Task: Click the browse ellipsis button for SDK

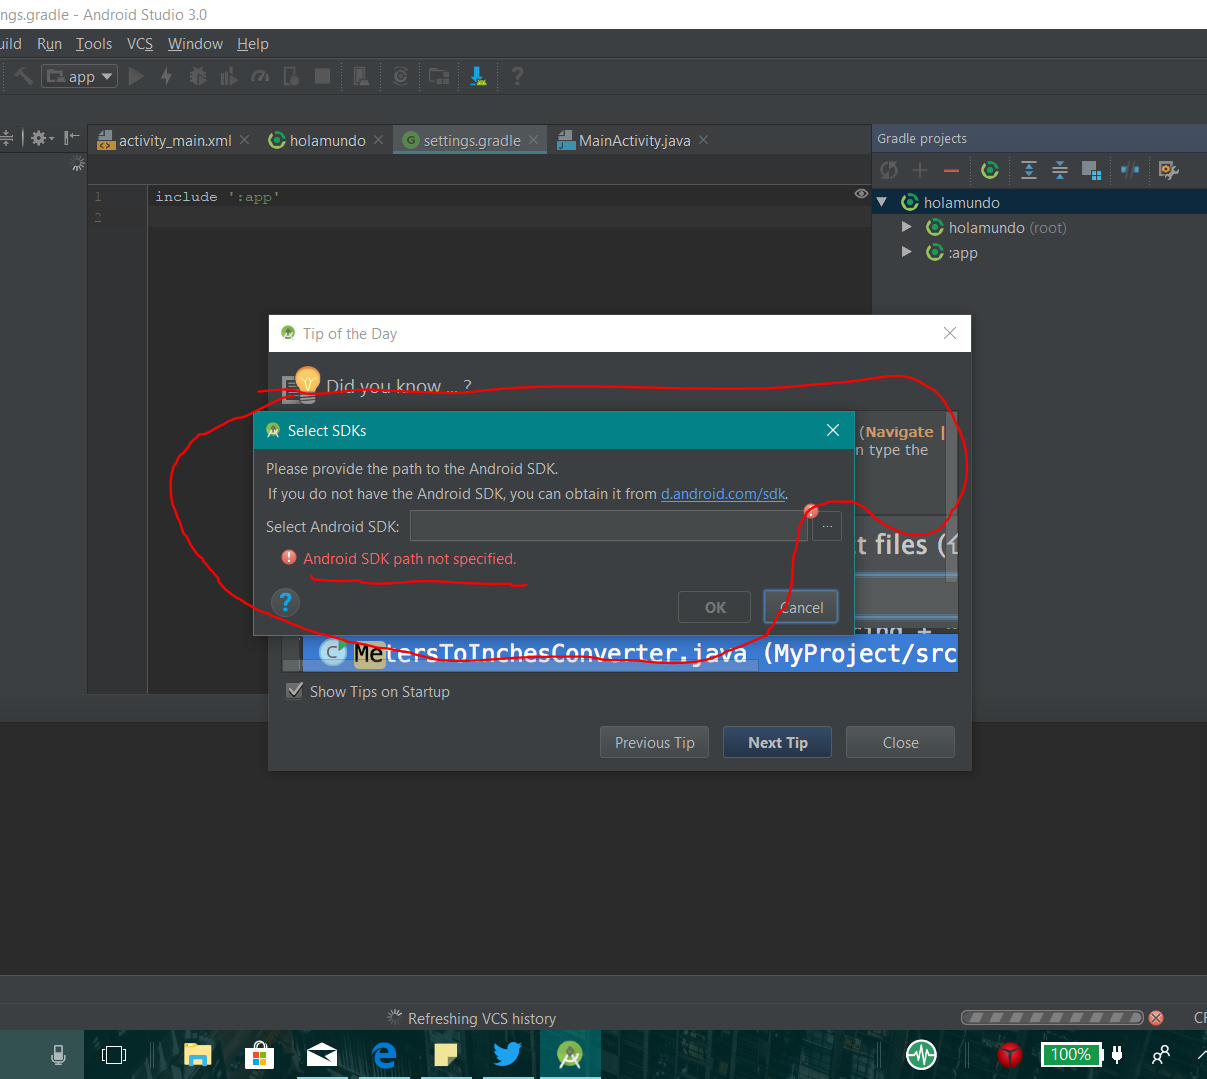Action: click(x=827, y=526)
